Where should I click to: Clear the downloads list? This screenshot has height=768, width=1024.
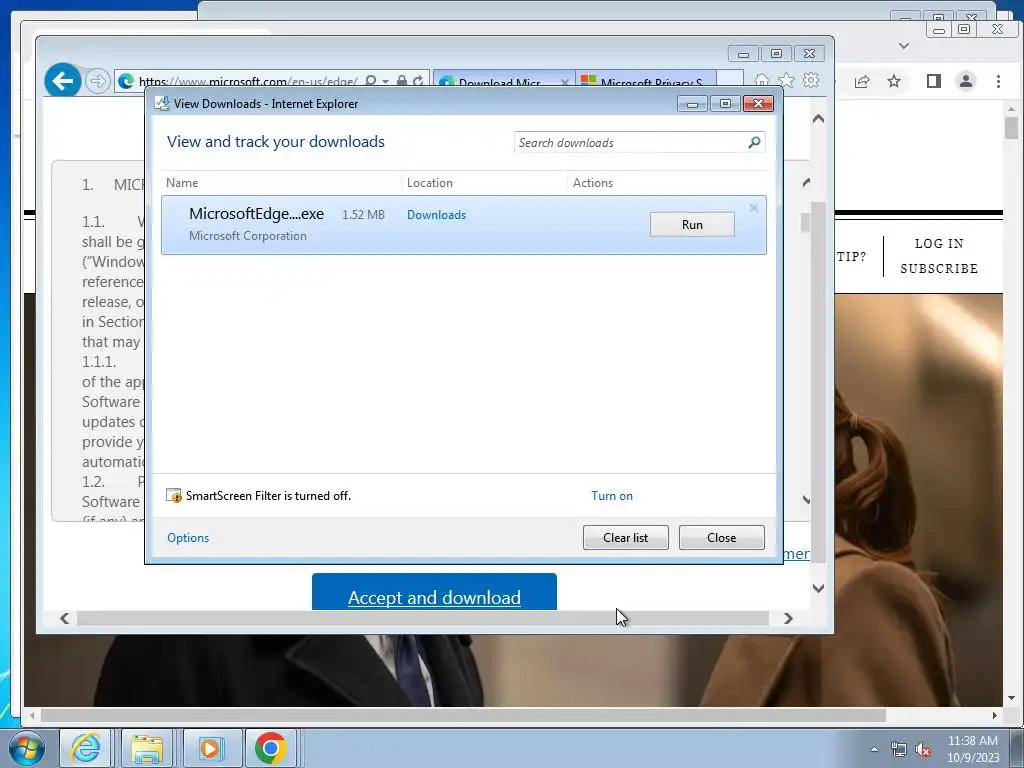(x=625, y=537)
